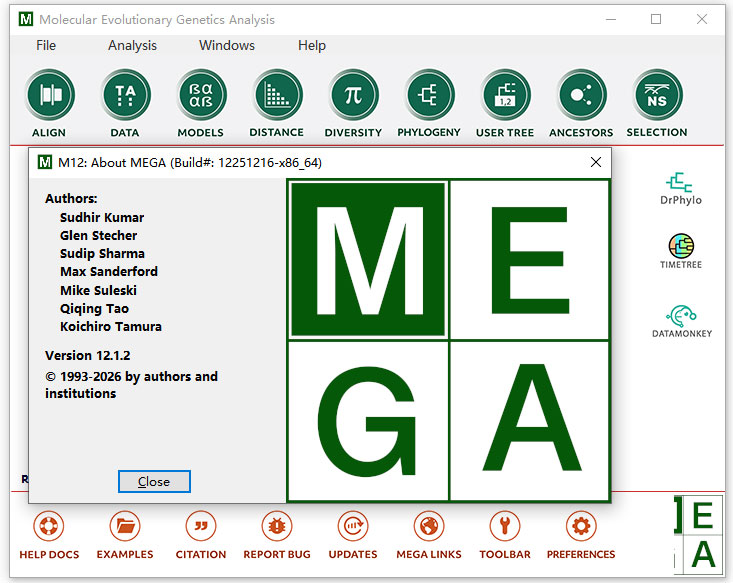Click the 'Version 12.1.2' text

pyautogui.click(x=87, y=355)
